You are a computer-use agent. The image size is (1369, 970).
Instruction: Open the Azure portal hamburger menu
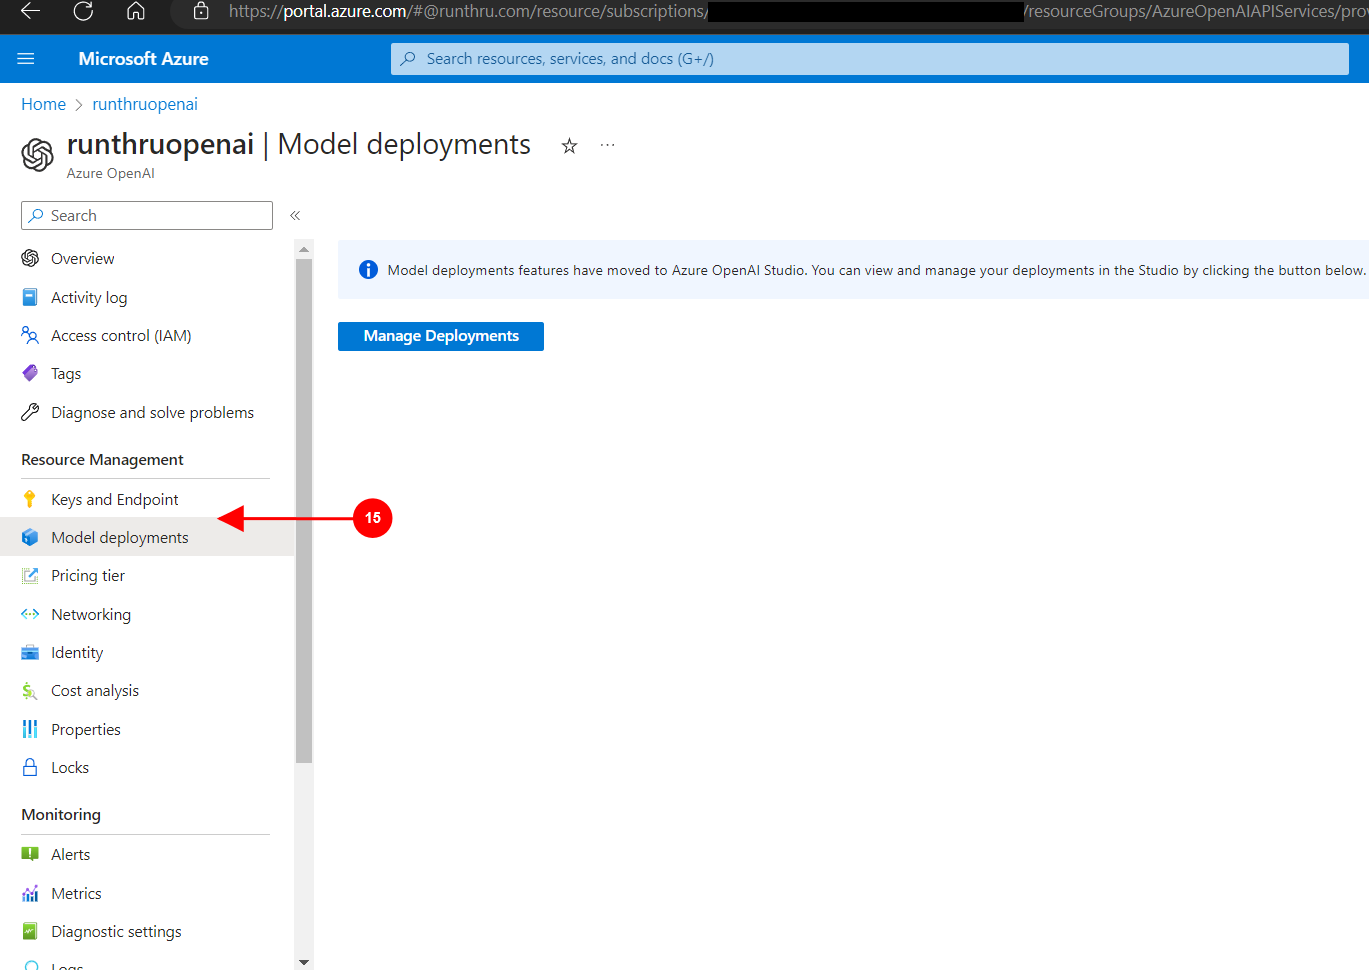26,59
